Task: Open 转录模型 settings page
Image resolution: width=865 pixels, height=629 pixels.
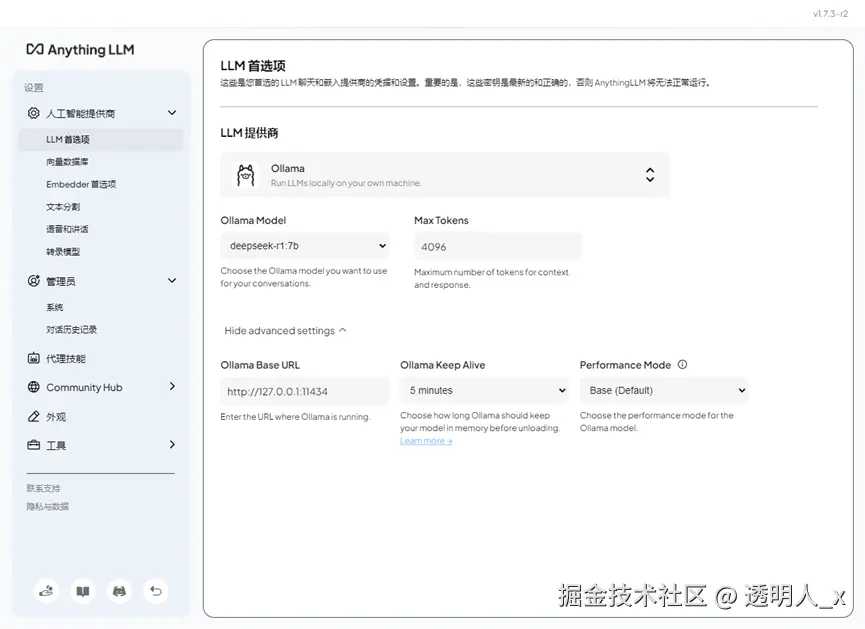Action: (63, 252)
